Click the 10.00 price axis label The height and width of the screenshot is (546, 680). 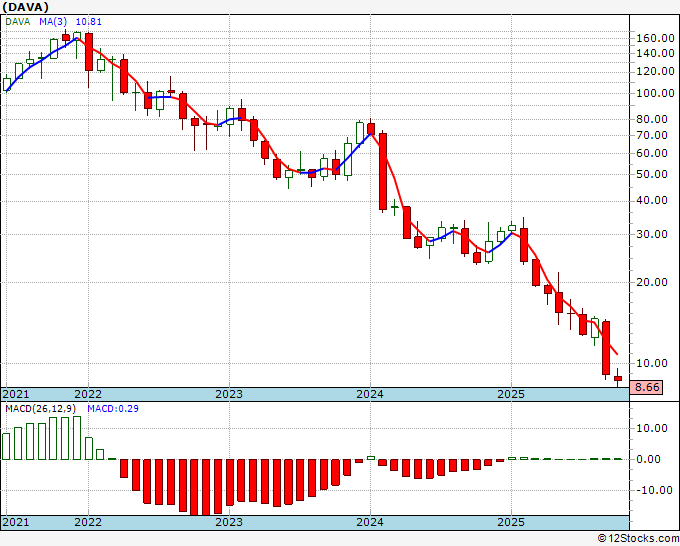coord(652,363)
